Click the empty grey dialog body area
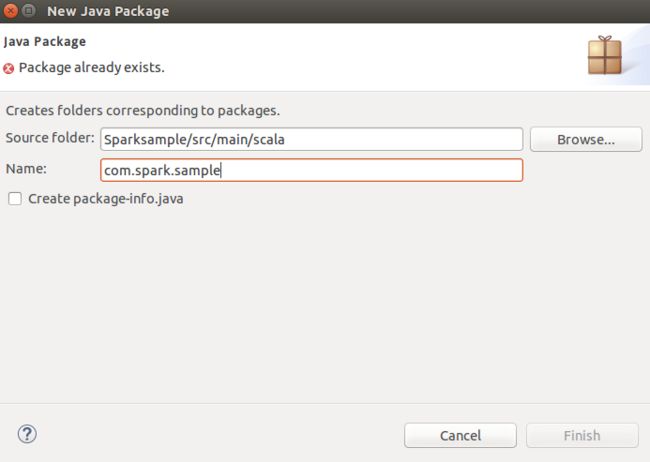 point(325,303)
